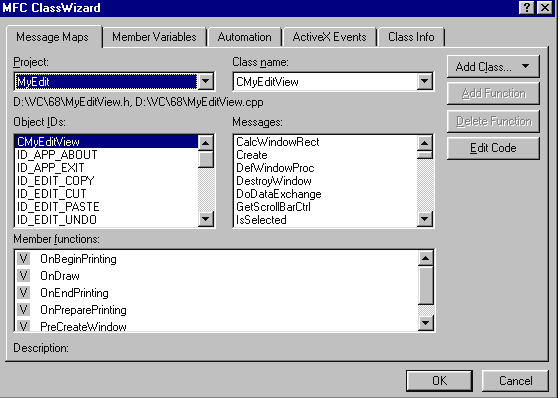The image size is (560, 398).
Task: Expand the Project dropdown arrow
Action: 205,81
